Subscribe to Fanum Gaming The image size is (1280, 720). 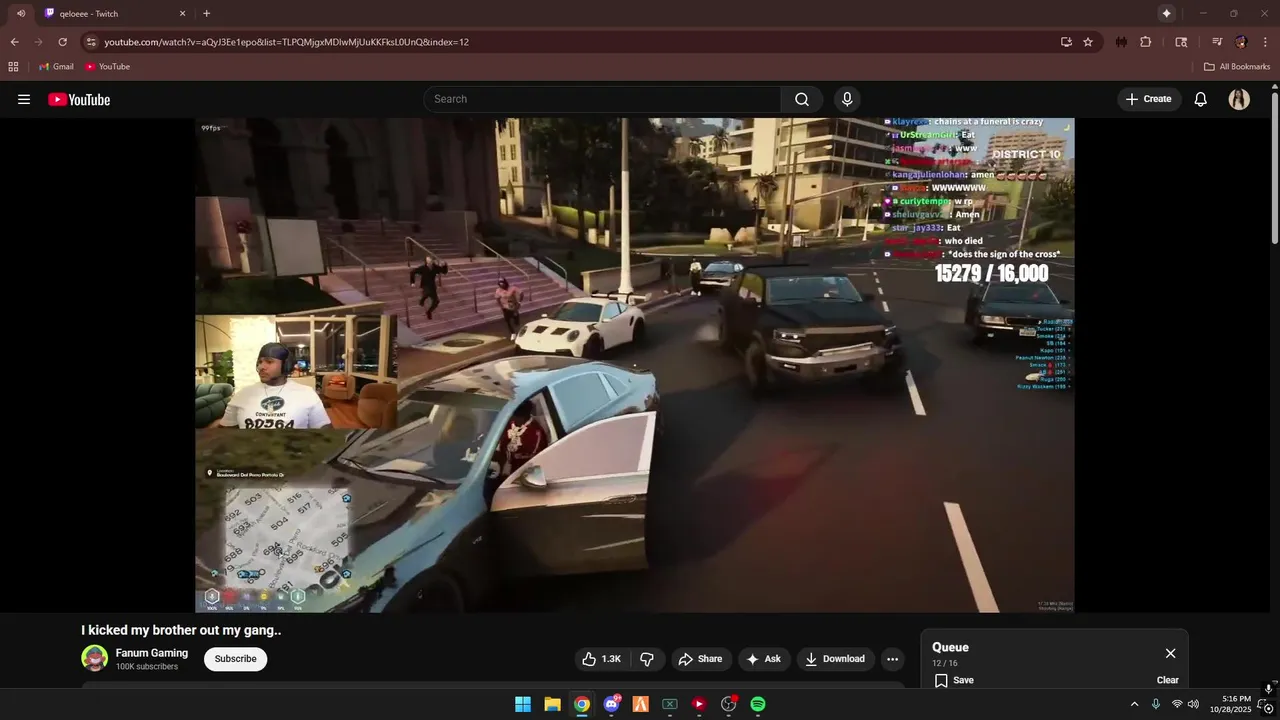(x=235, y=659)
